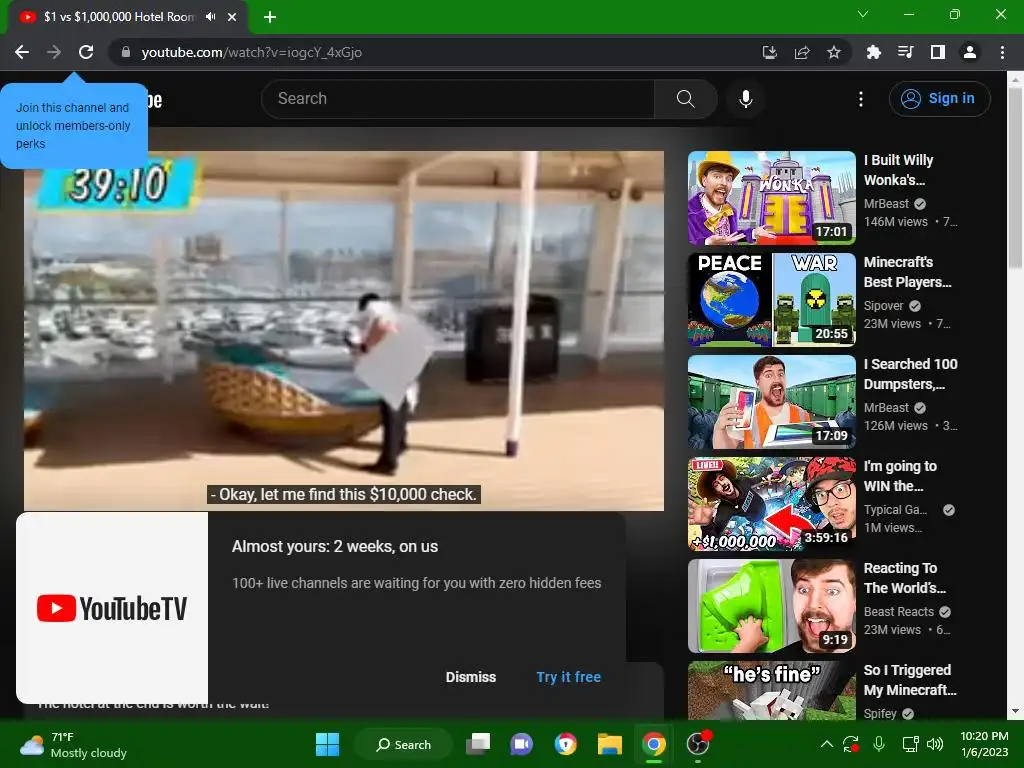Search with your voice microphone button
This screenshot has width=1024, height=768.
tap(746, 99)
